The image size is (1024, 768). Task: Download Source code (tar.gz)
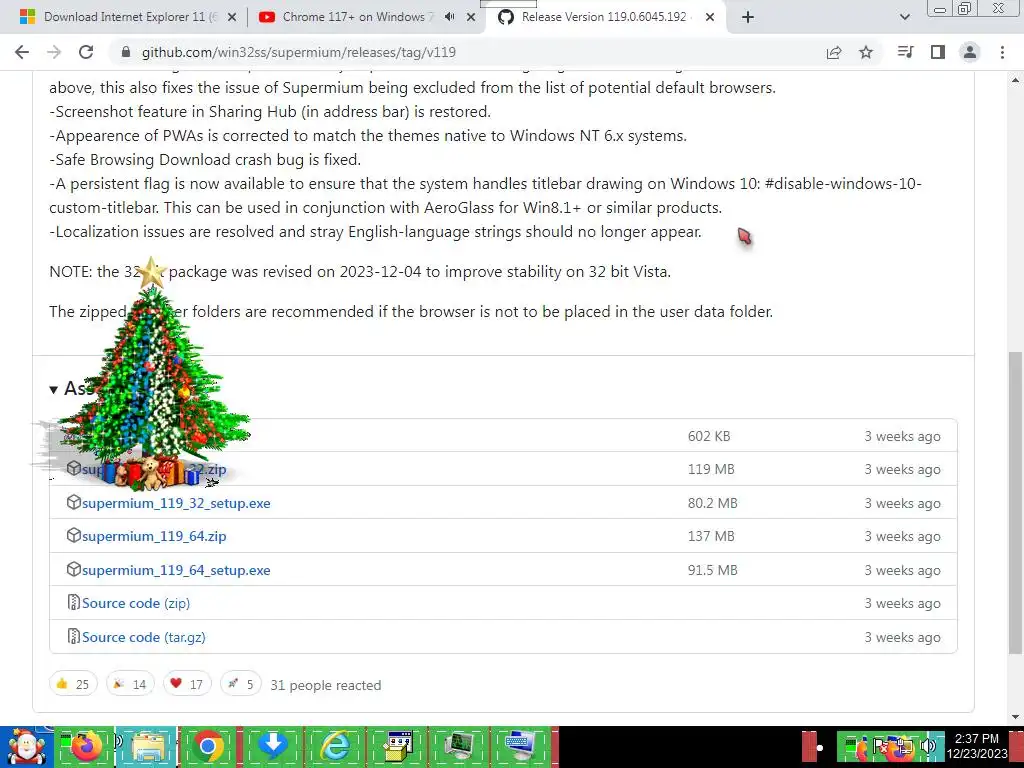point(144,637)
